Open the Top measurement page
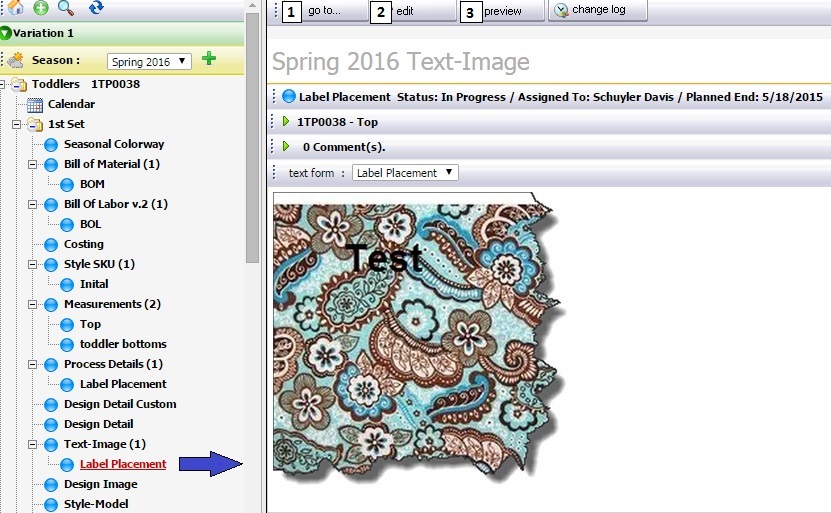Image resolution: width=831 pixels, height=513 pixels. pyautogui.click(x=90, y=324)
